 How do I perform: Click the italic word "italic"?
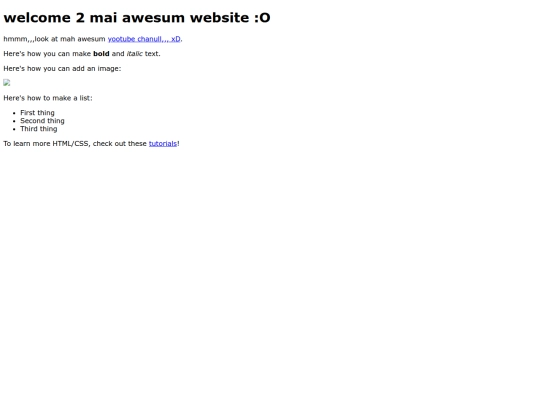click(x=135, y=54)
